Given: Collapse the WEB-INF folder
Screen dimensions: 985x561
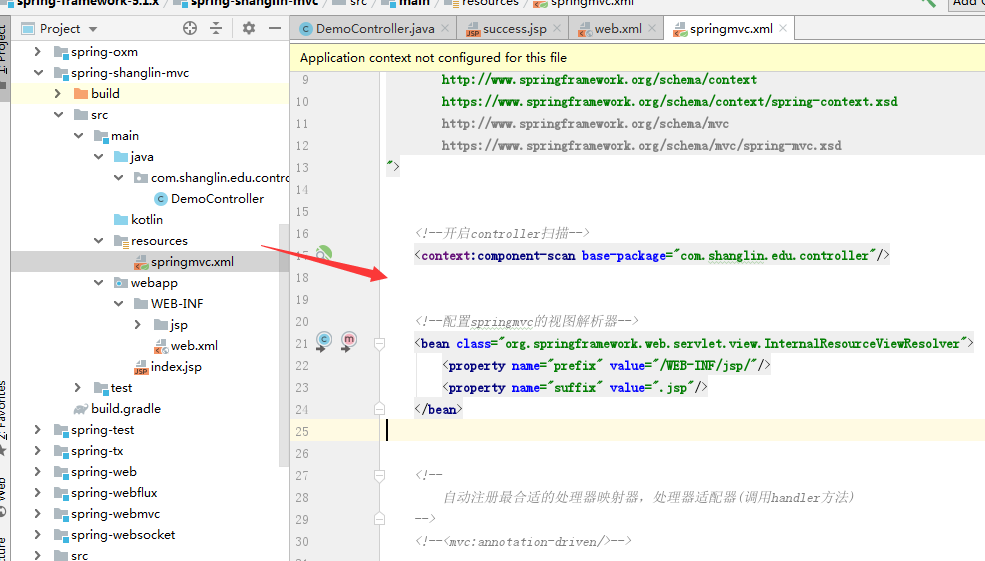Looking at the screenshot, I should [118, 303].
